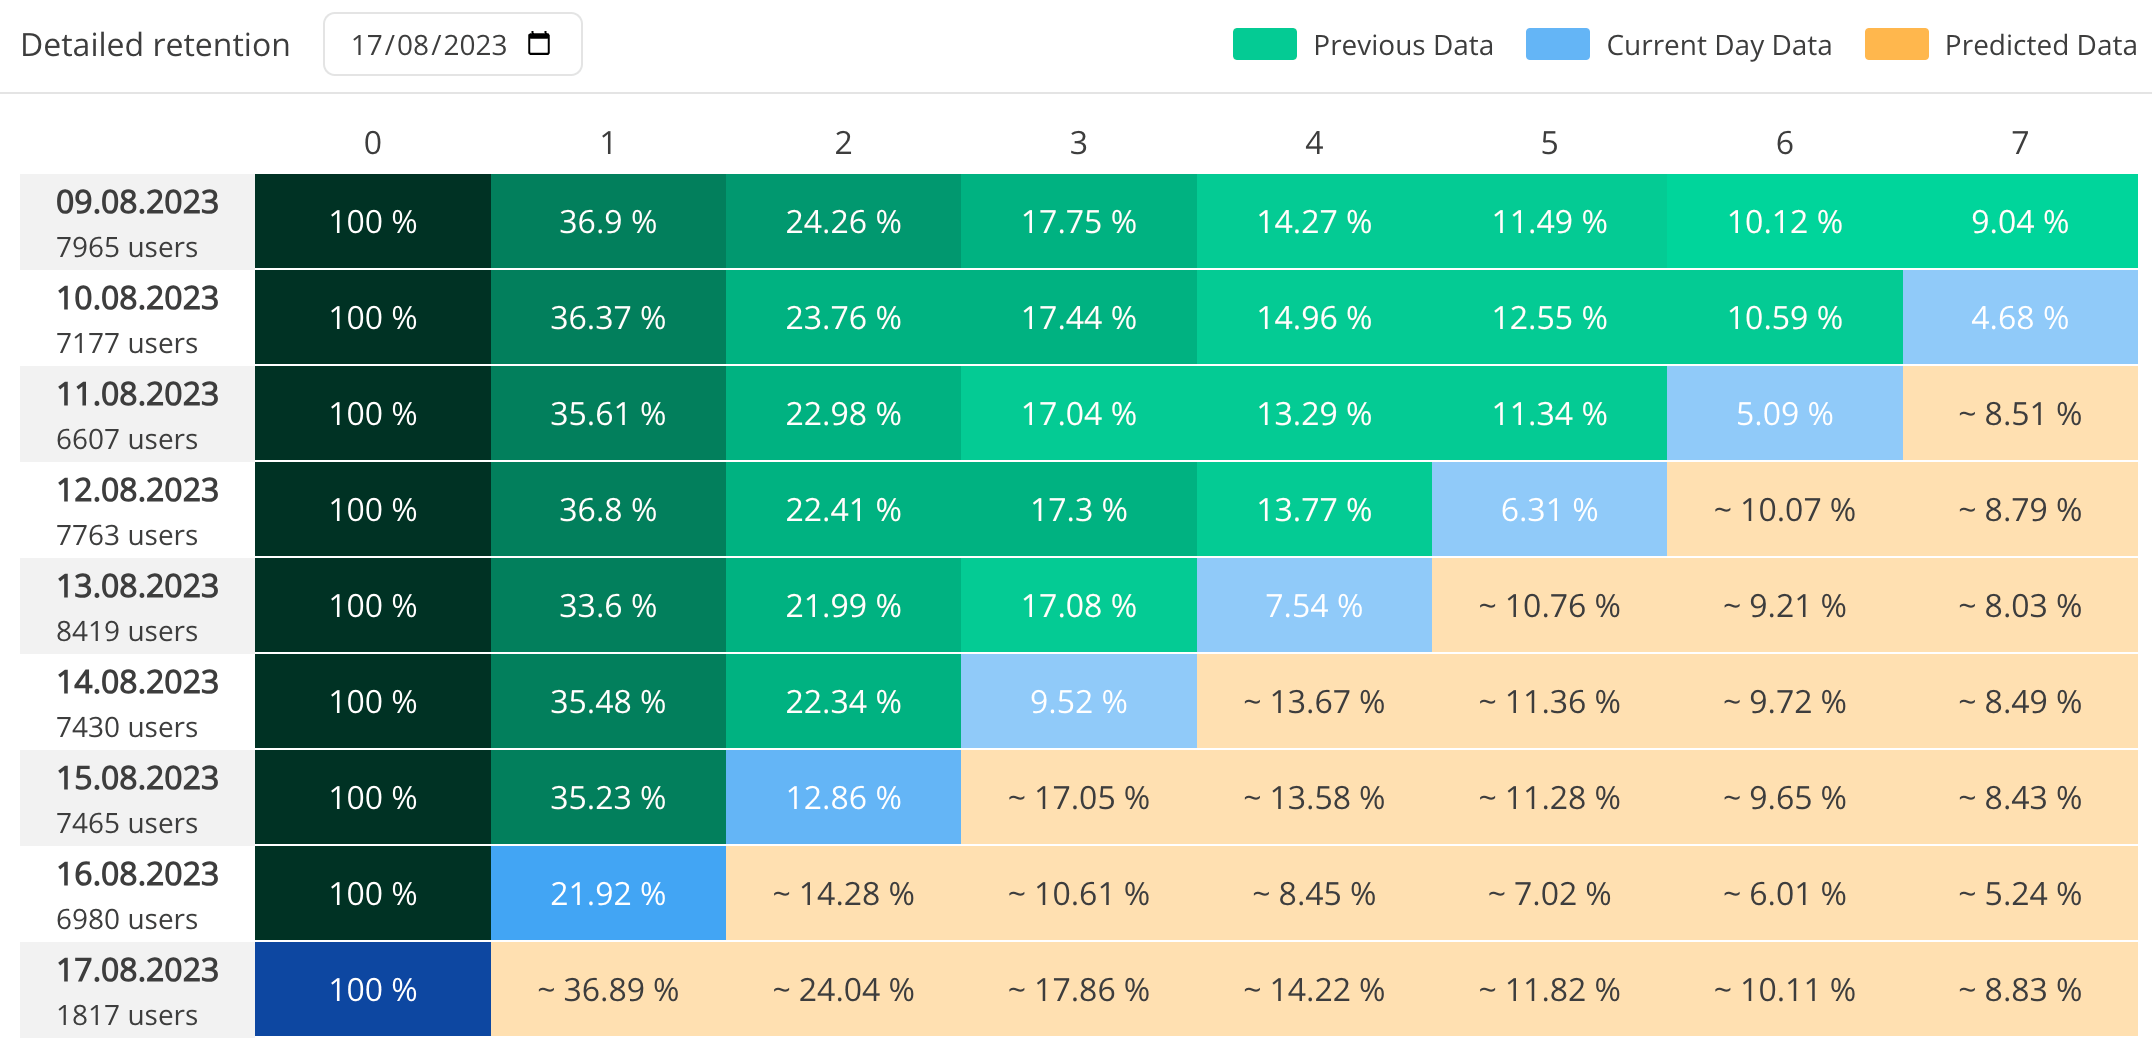
Task: Click the Detailed retention heading
Action: coord(156,44)
